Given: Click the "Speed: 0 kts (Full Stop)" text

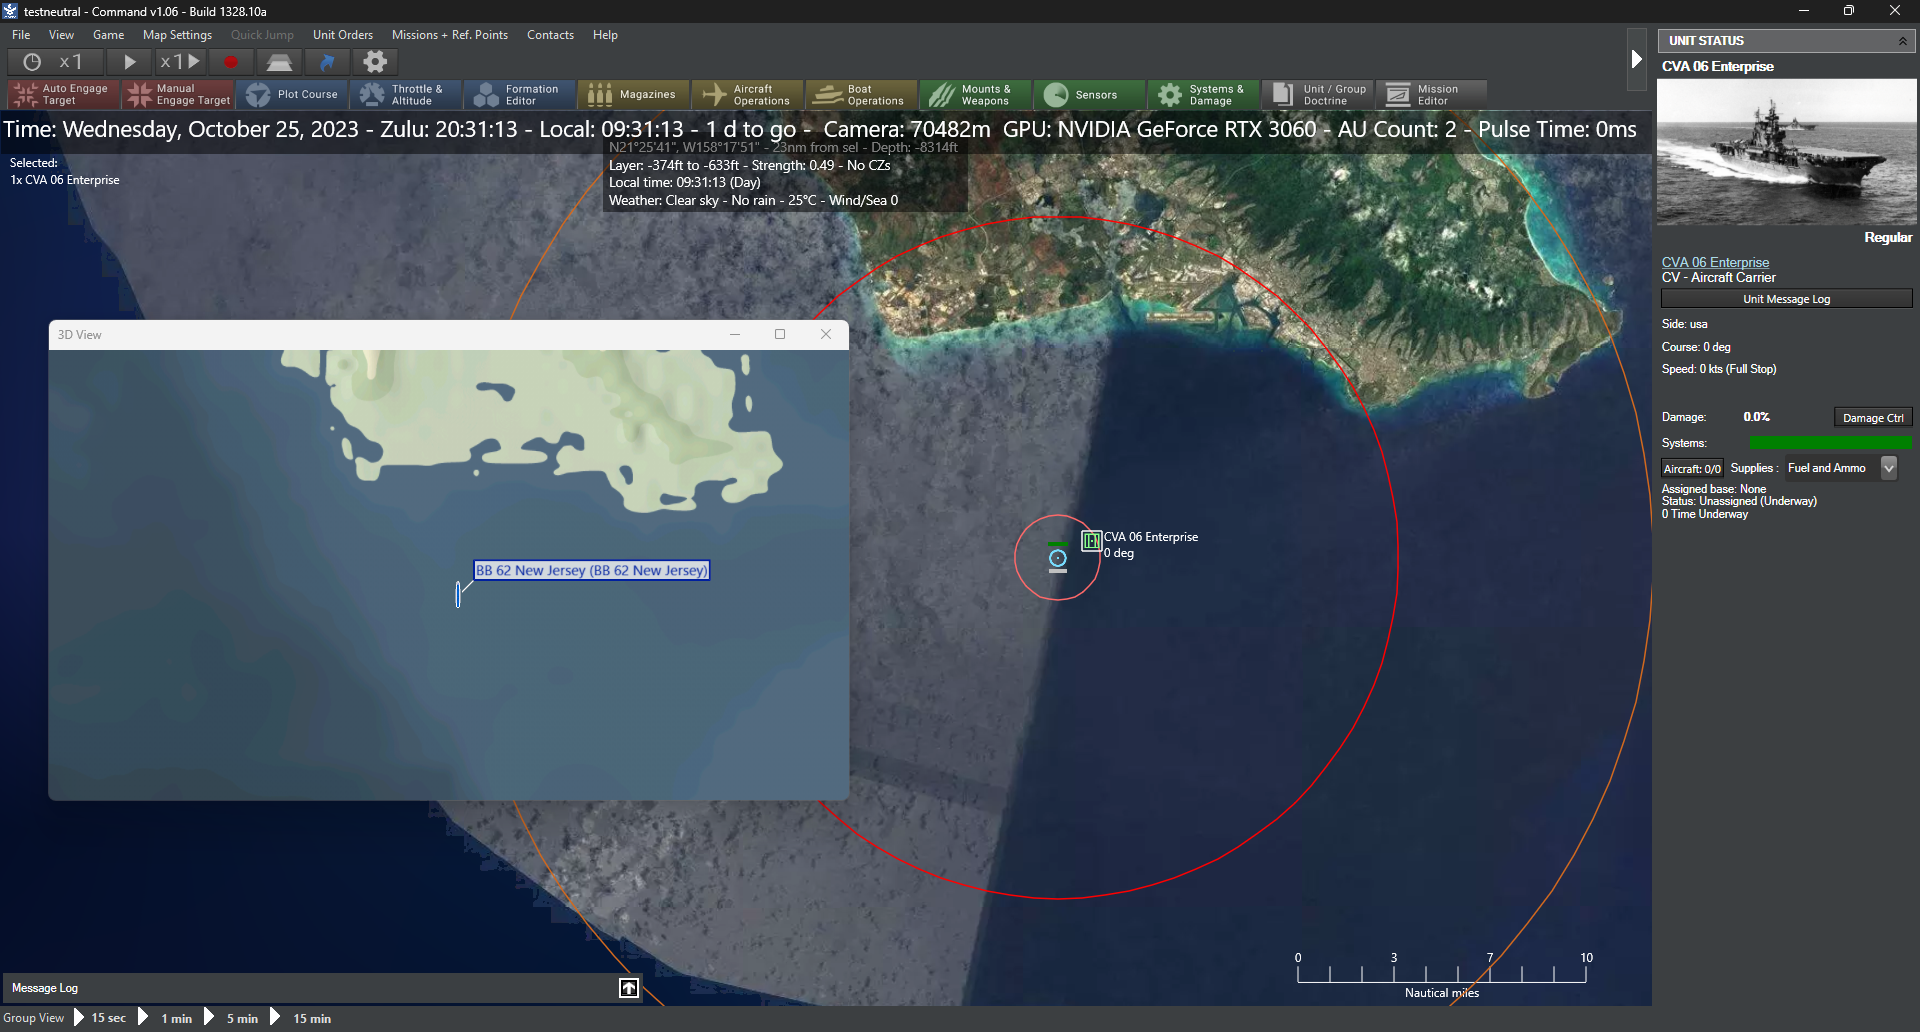Looking at the screenshot, I should [1719, 369].
